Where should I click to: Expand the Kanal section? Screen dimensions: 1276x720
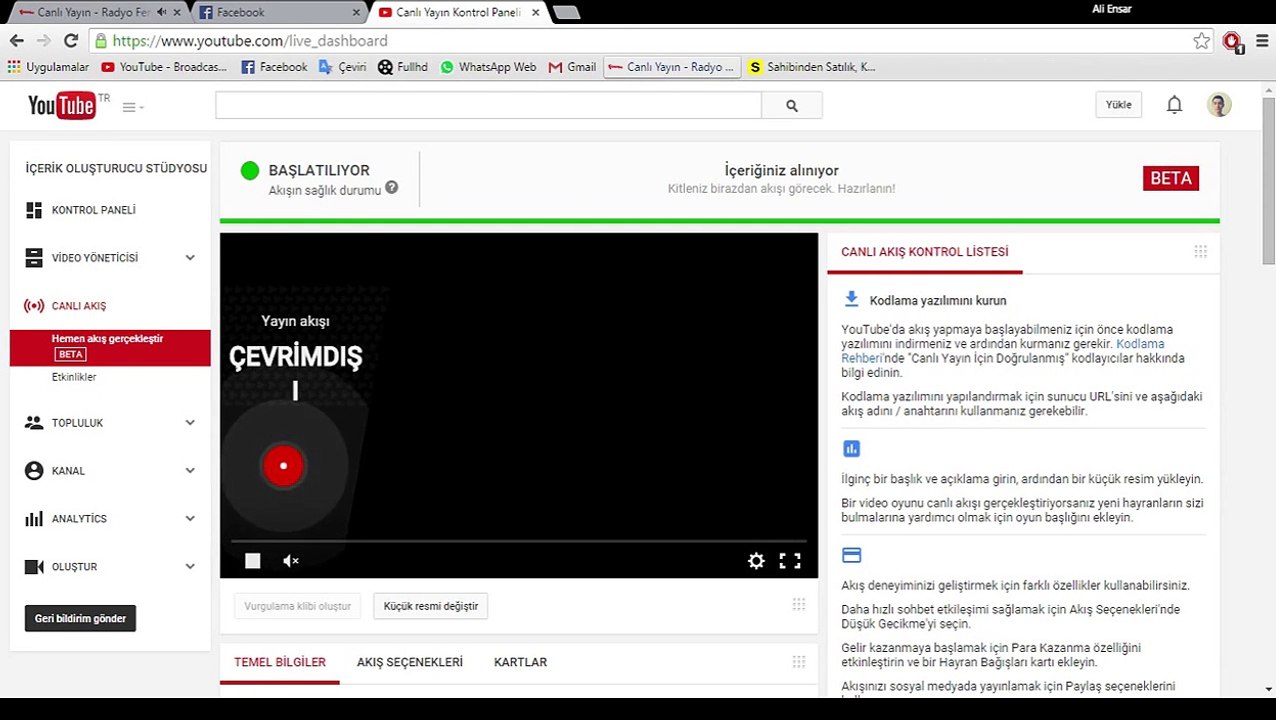point(190,471)
